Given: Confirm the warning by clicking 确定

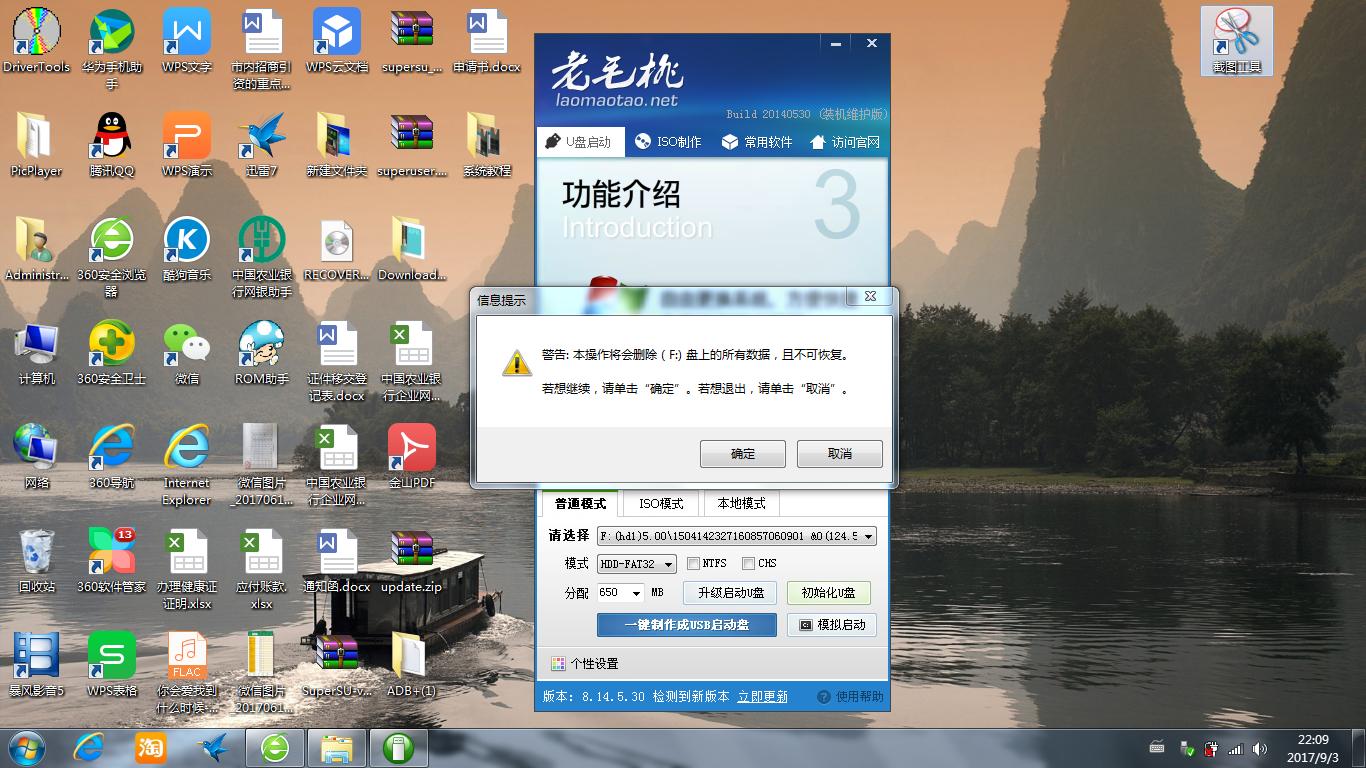Looking at the screenshot, I should click(x=742, y=453).
